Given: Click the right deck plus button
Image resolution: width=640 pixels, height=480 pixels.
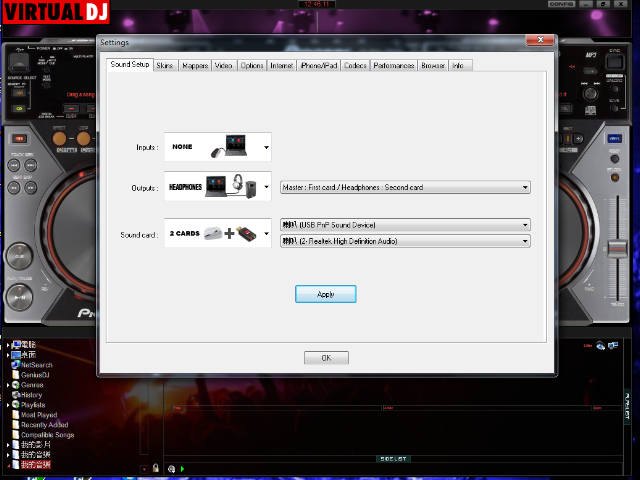Looking at the screenshot, I should (578, 139).
